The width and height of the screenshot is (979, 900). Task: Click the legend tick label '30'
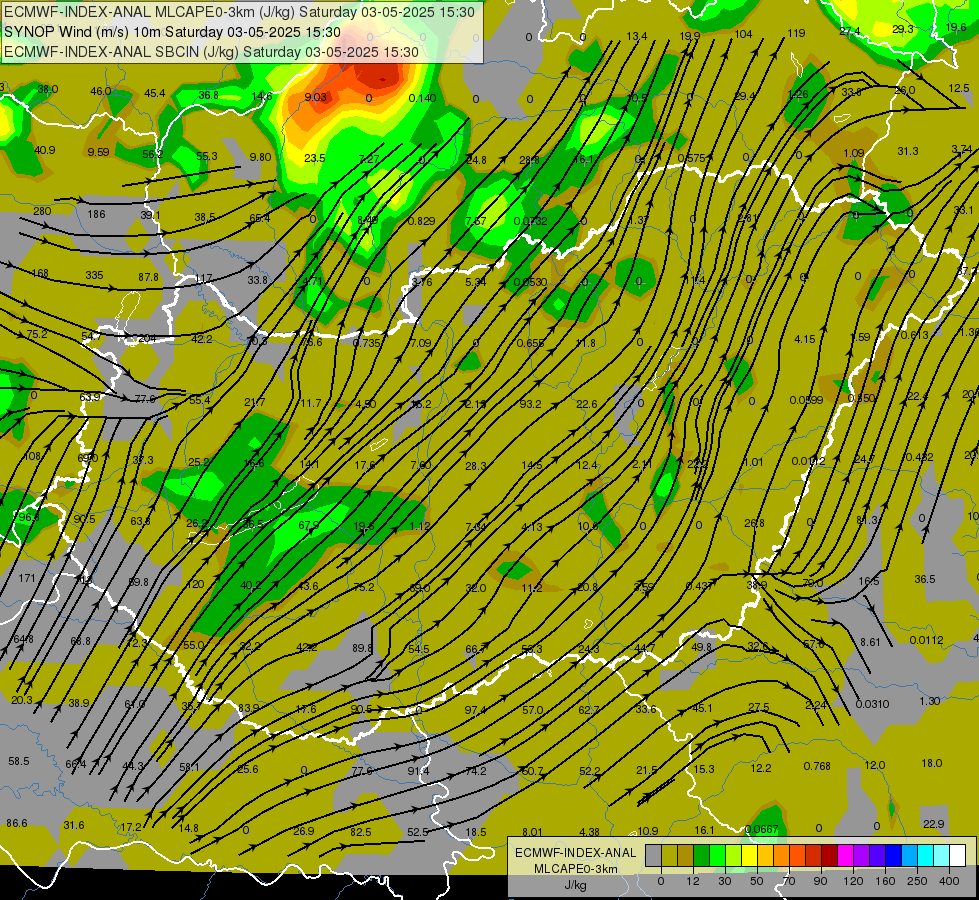tap(725, 881)
